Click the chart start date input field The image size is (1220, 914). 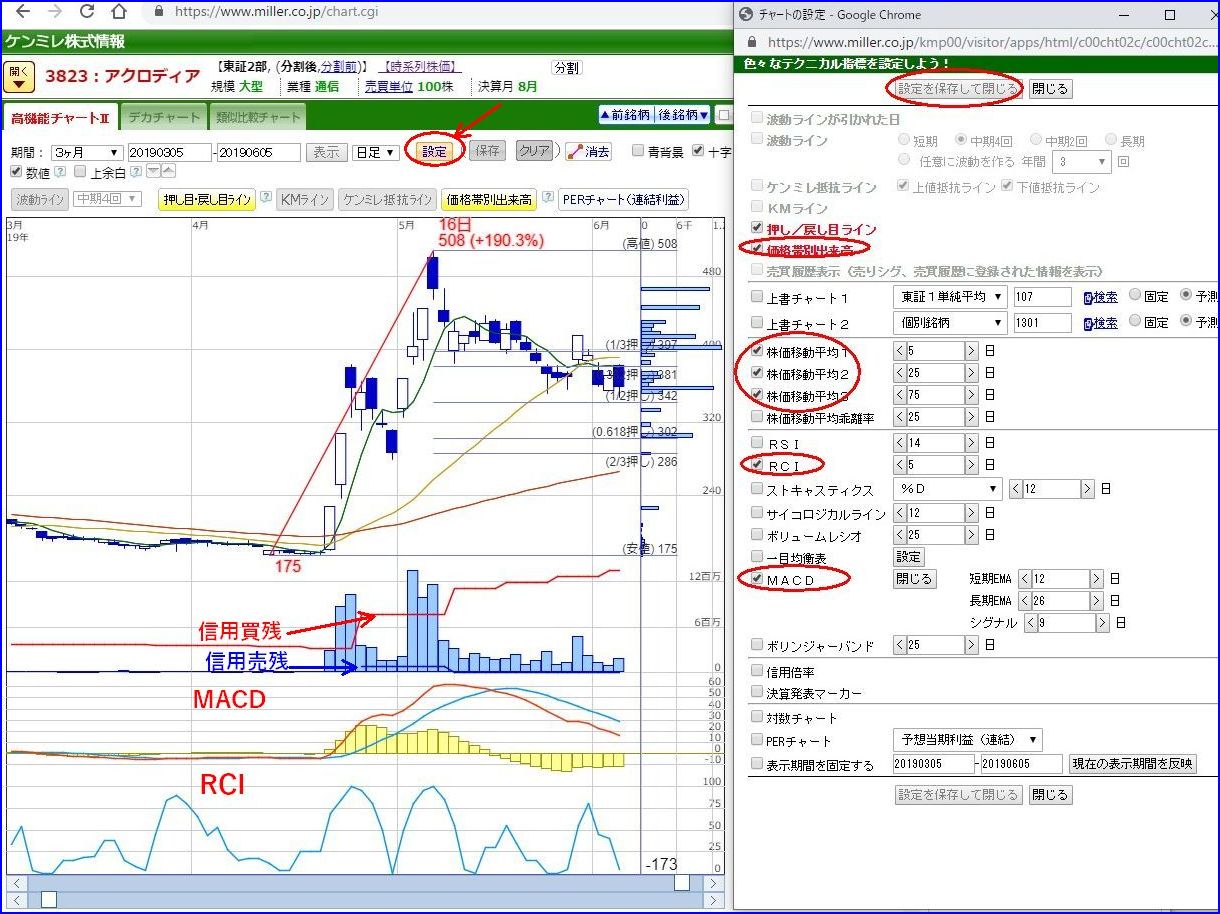[170, 152]
